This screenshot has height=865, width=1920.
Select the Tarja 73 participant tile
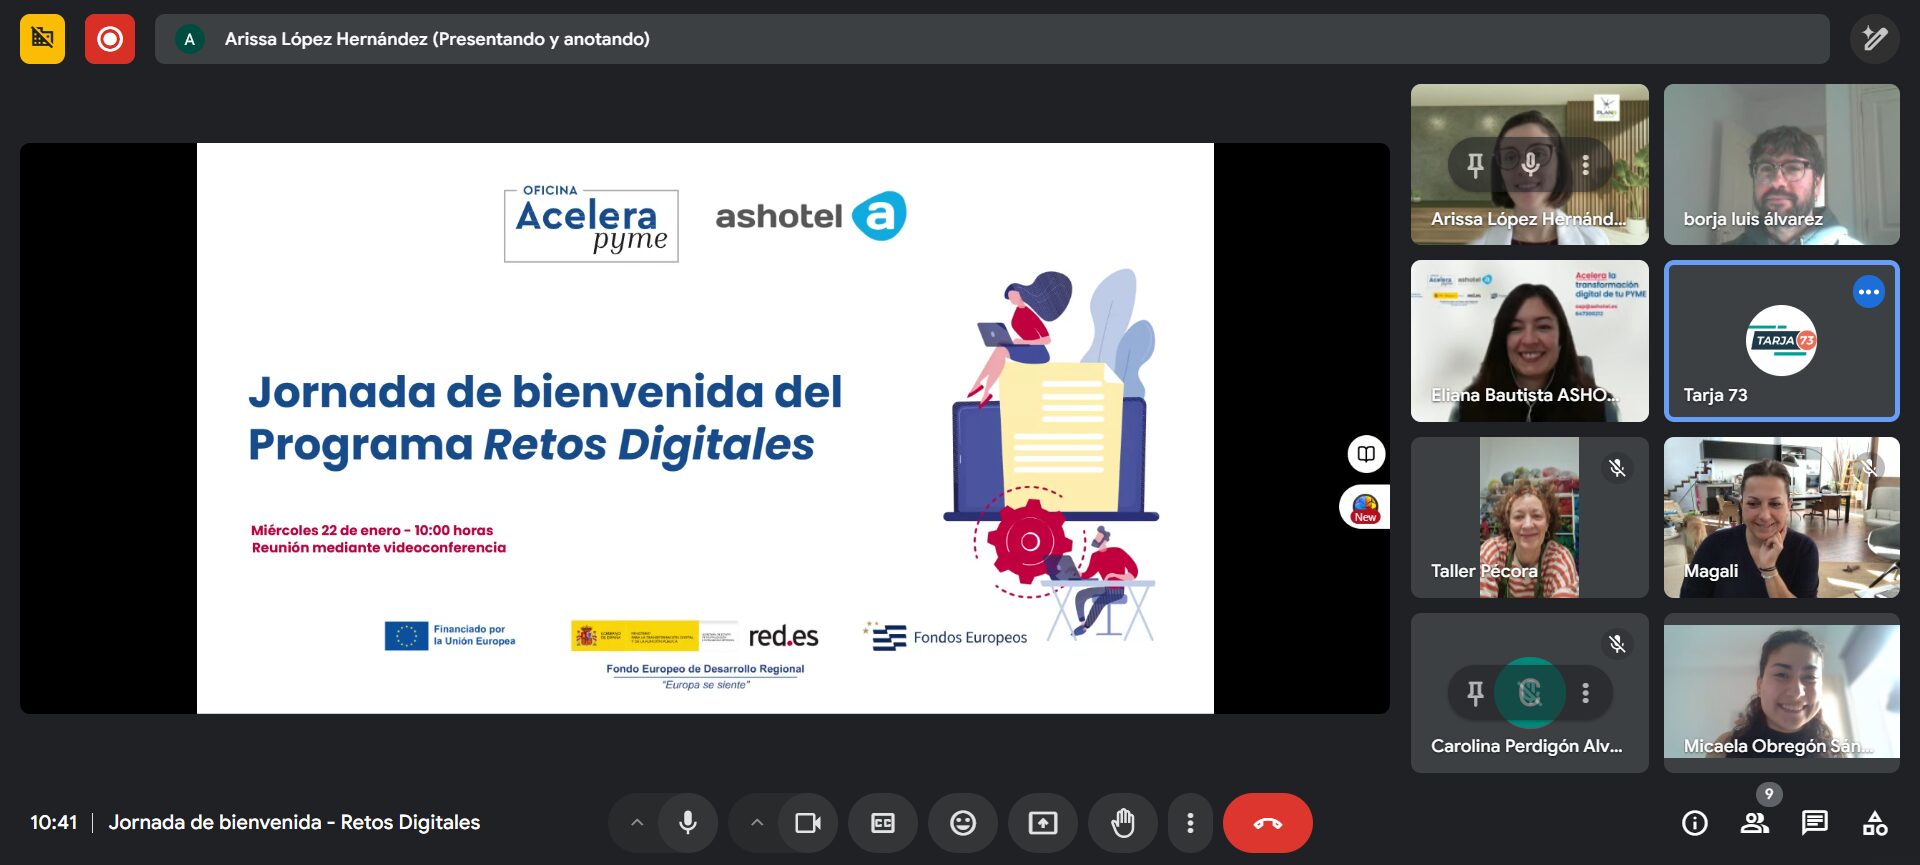1782,341
